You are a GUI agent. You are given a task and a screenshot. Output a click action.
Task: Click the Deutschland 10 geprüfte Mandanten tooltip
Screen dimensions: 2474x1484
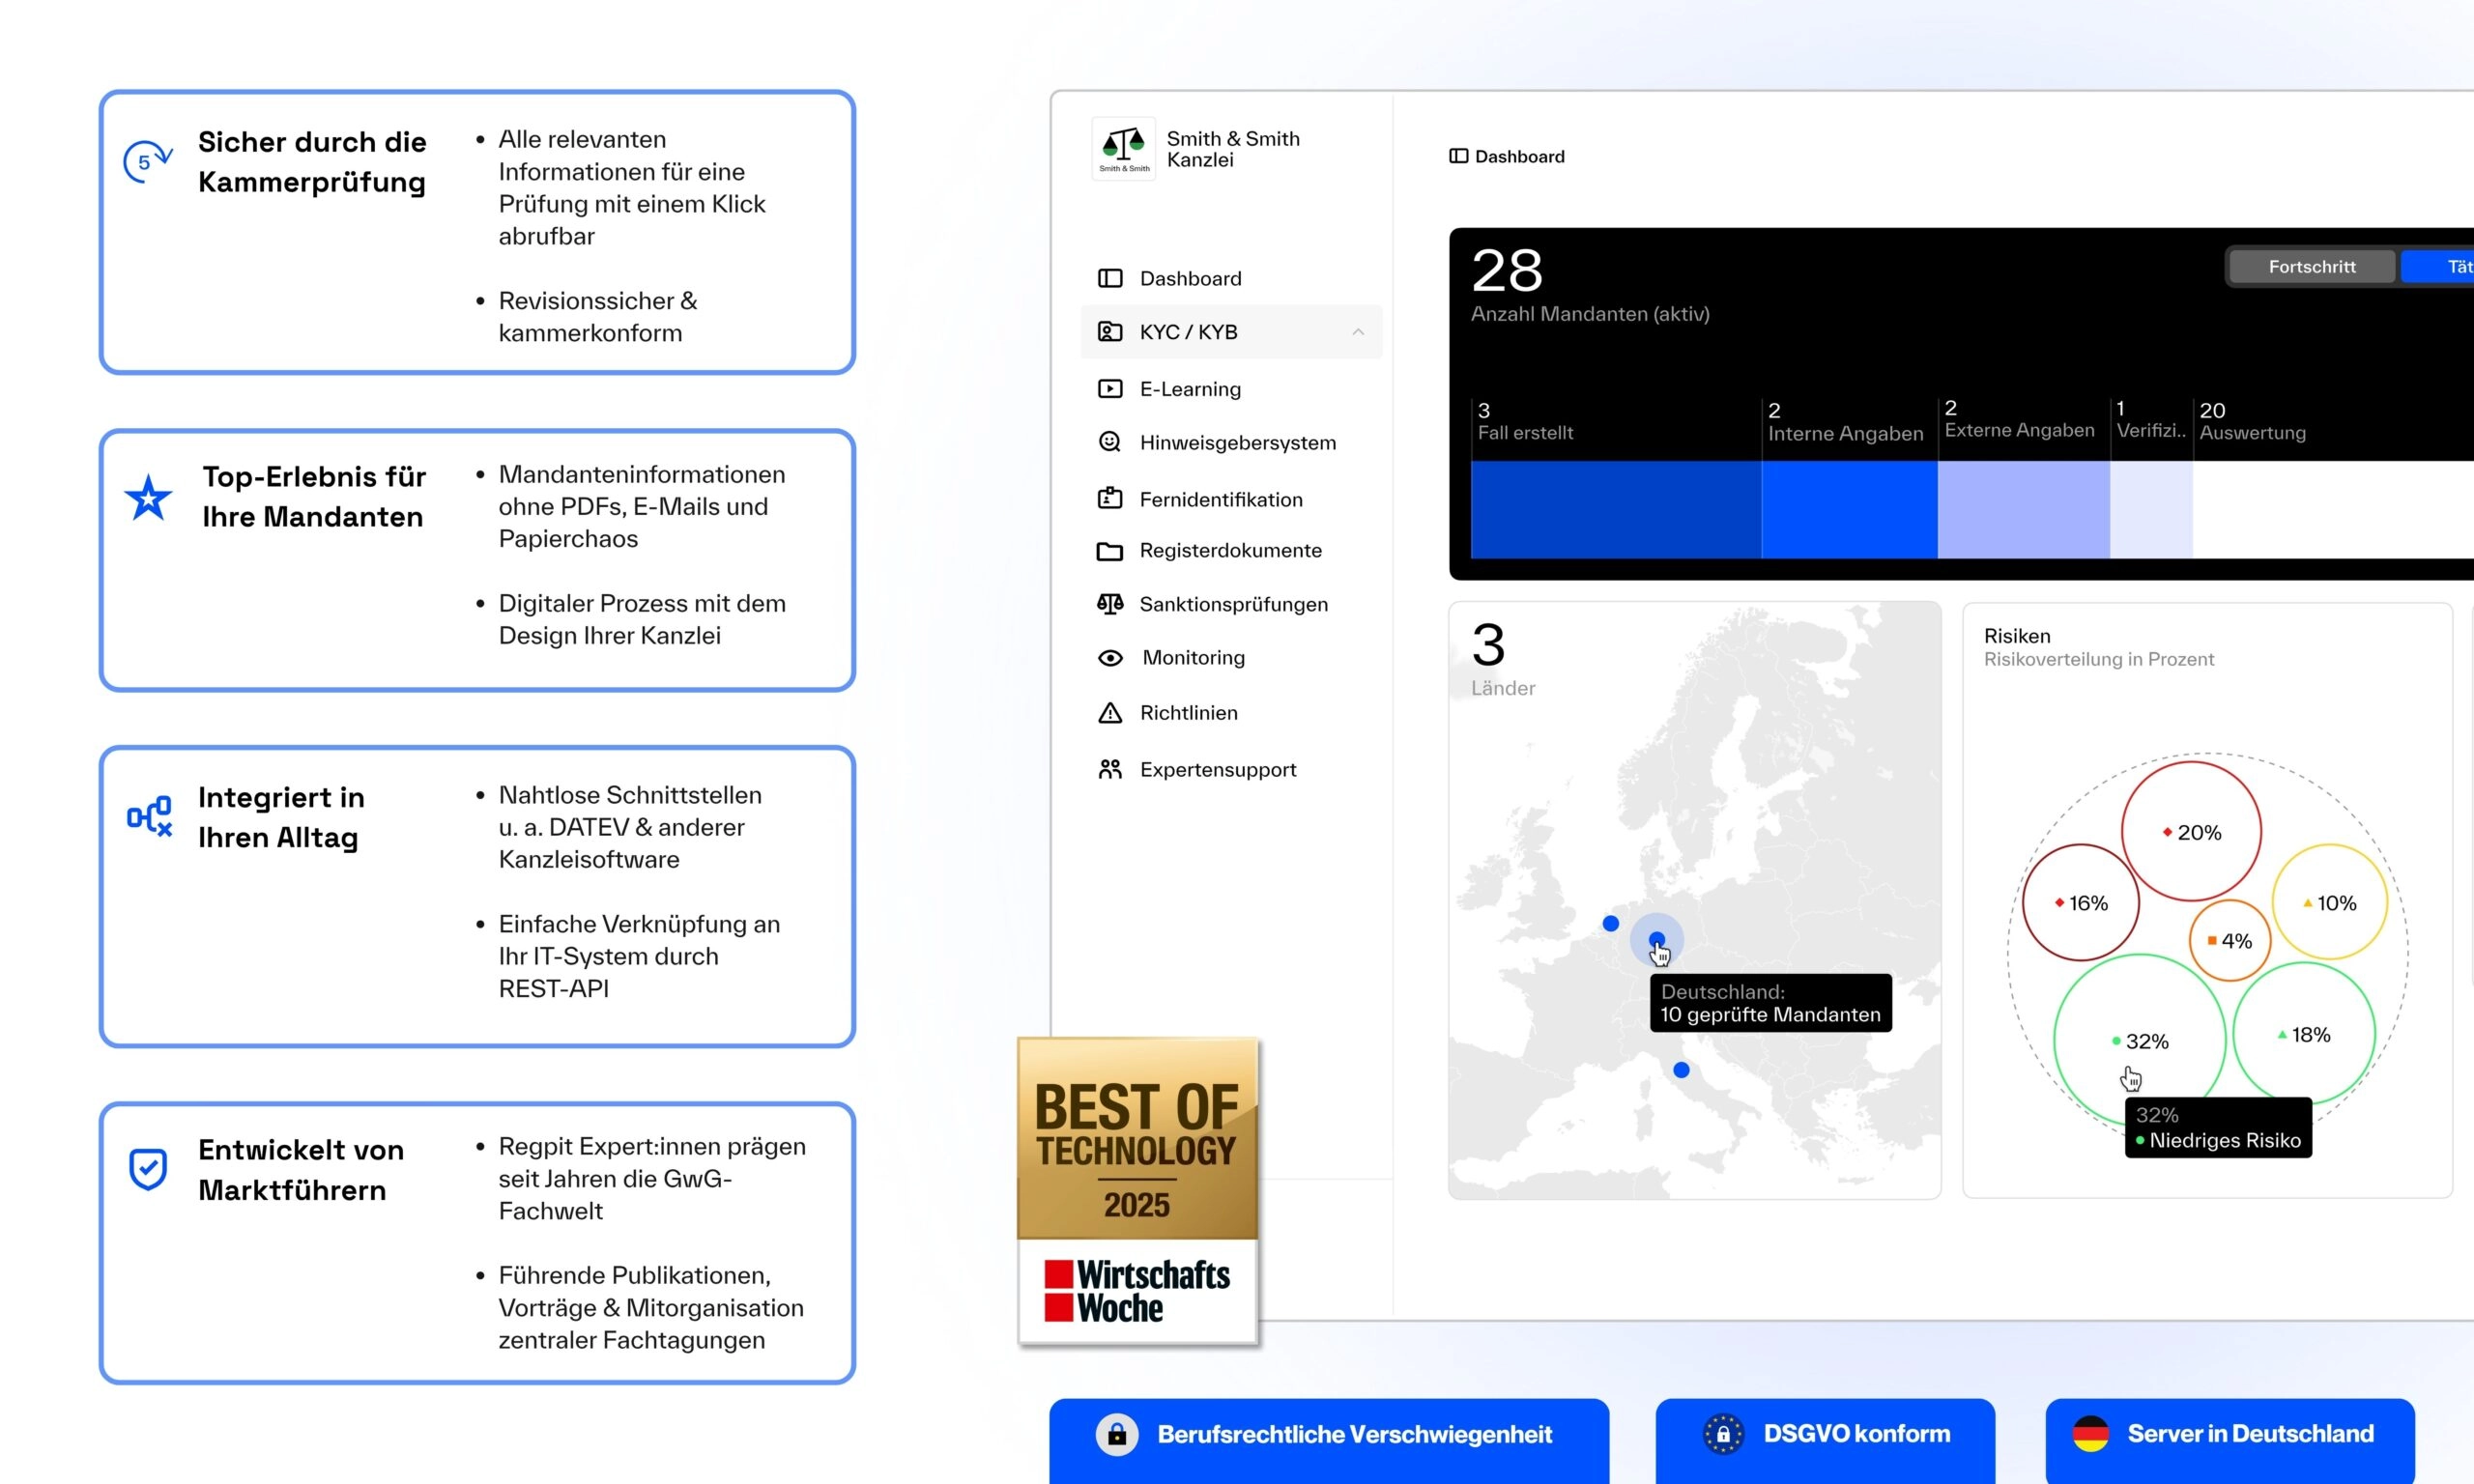[1771, 1003]
